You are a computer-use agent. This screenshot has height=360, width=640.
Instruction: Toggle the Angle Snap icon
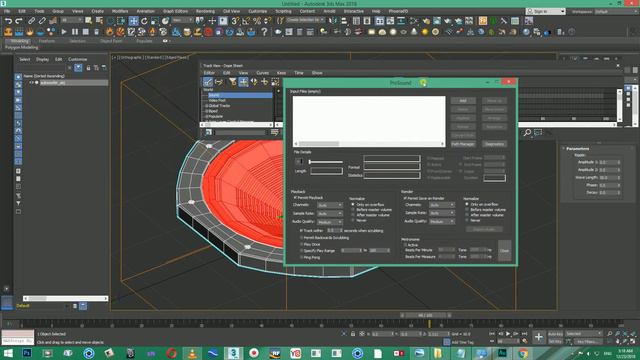[x=246, y=20]
